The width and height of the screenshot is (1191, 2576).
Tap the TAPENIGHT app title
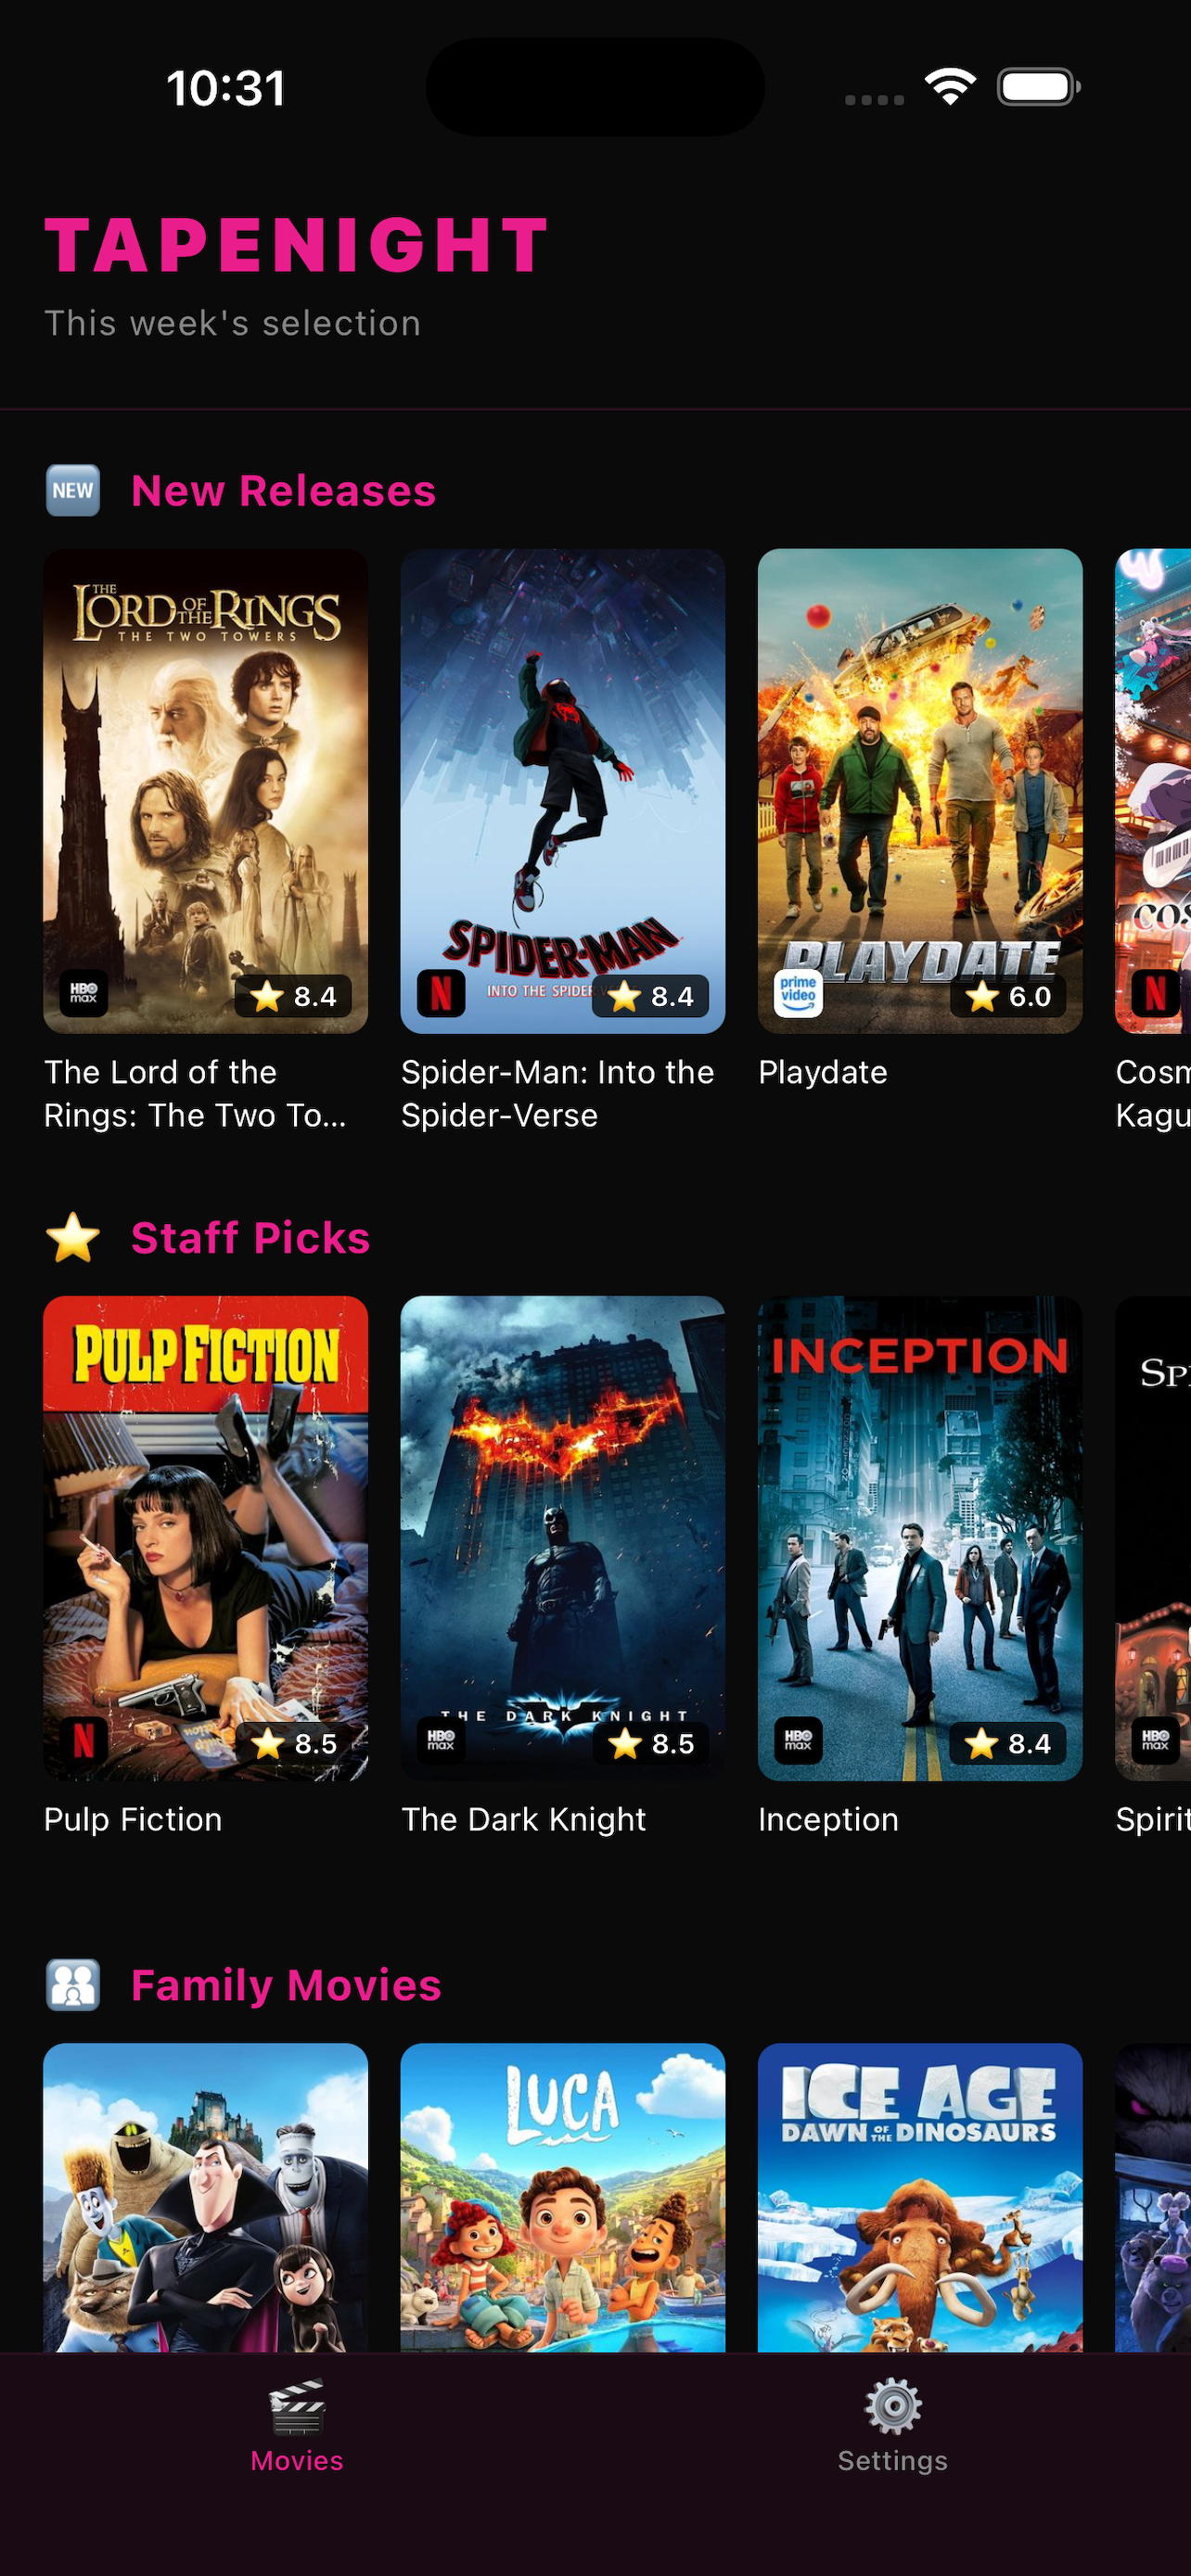pos(297,245)
